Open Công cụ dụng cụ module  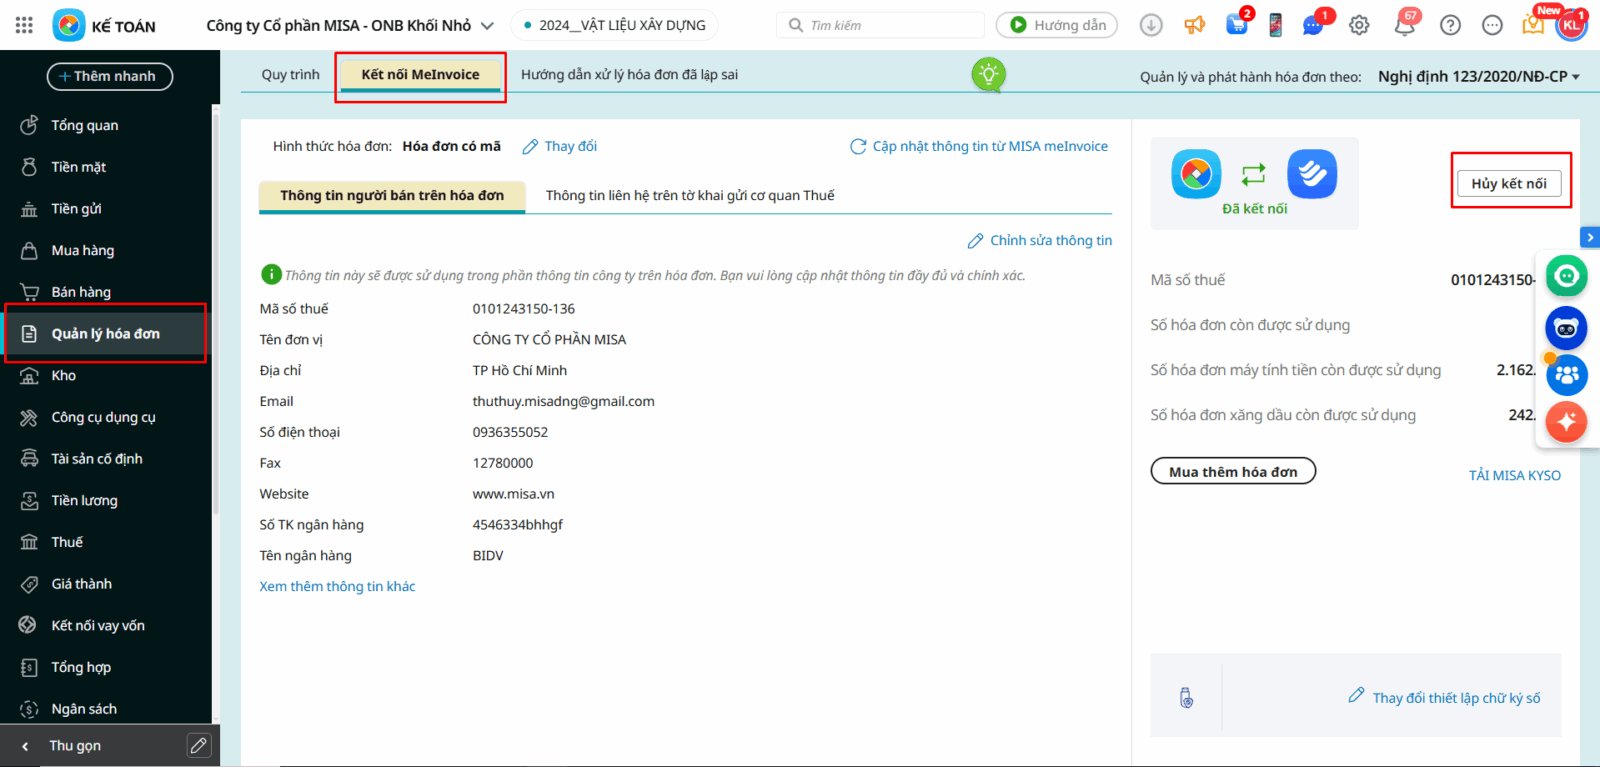[x=105, y=417]
